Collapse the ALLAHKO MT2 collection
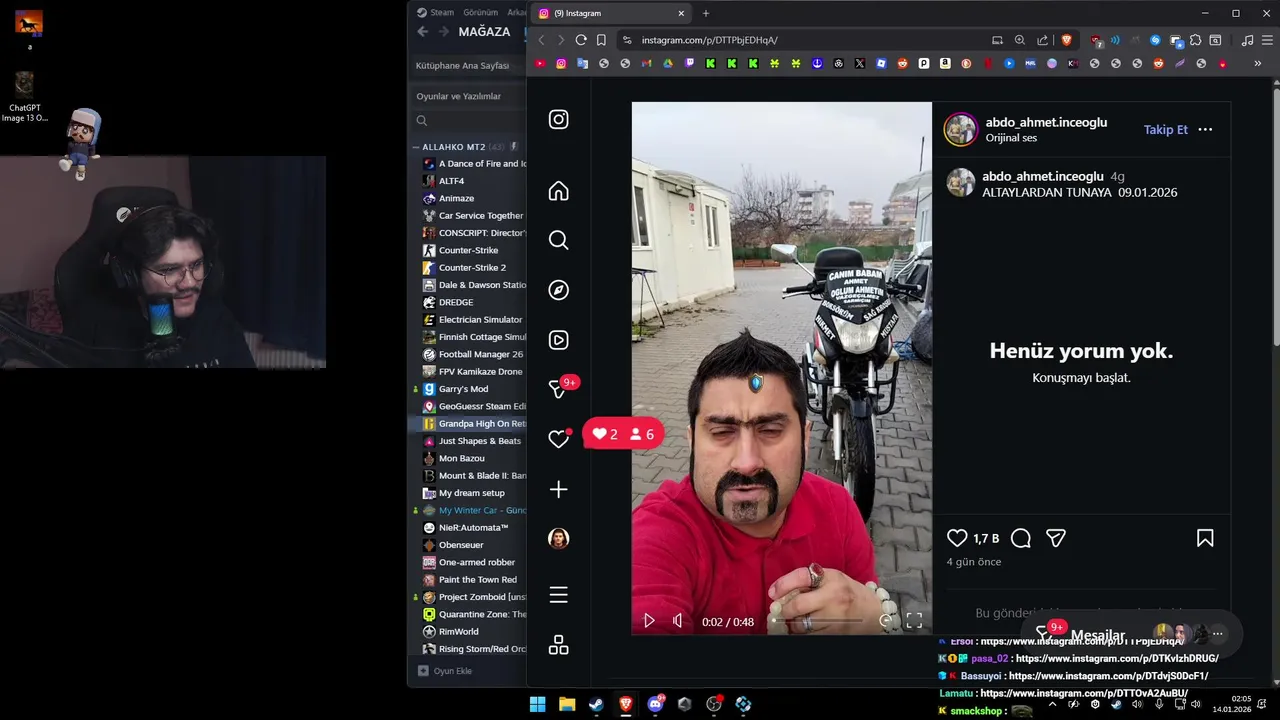Viewport: 1280px width, 720px height. pyautogui.click(x=416, y=147)
